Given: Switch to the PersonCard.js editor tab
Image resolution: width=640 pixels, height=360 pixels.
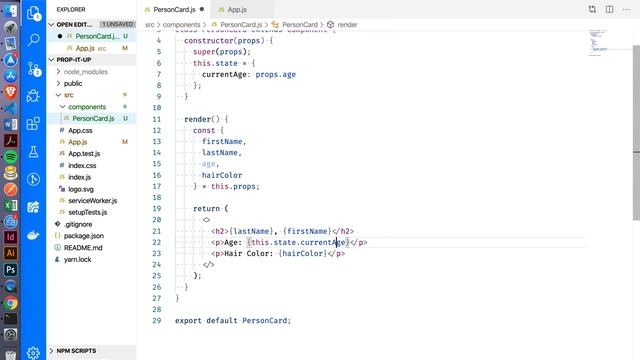Looking at the screenshot, I should click(x=174, y=9).
